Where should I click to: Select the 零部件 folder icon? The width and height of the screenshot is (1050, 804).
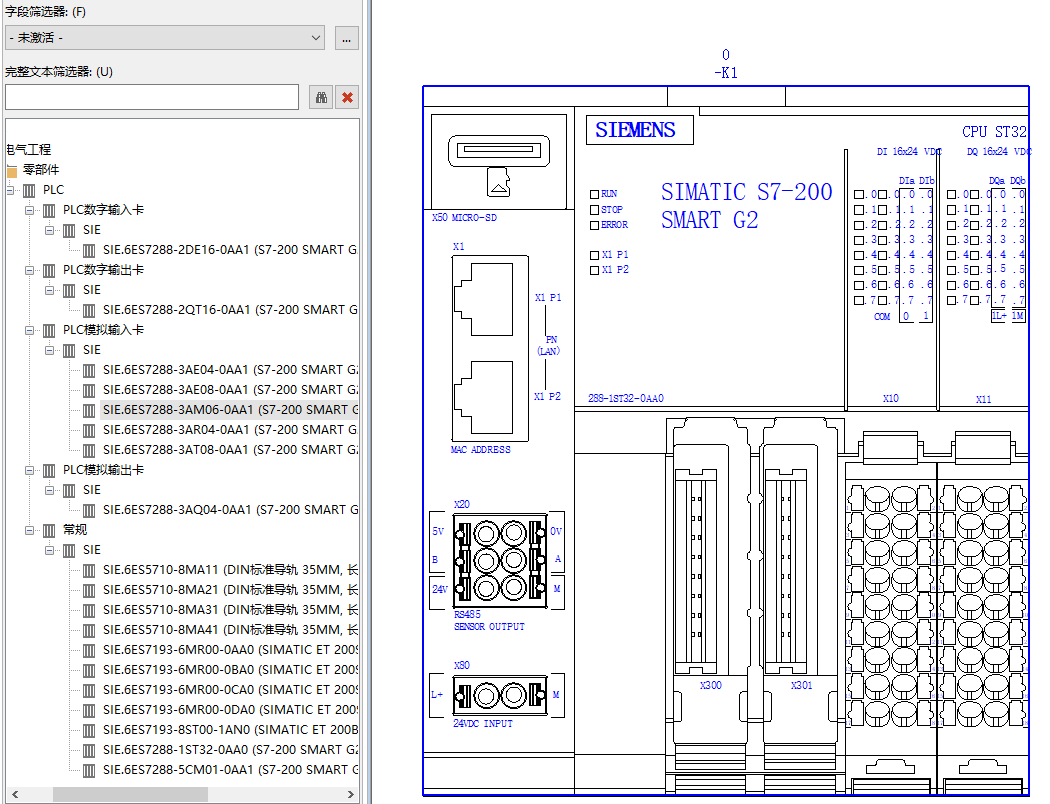[x=11, y=170]
